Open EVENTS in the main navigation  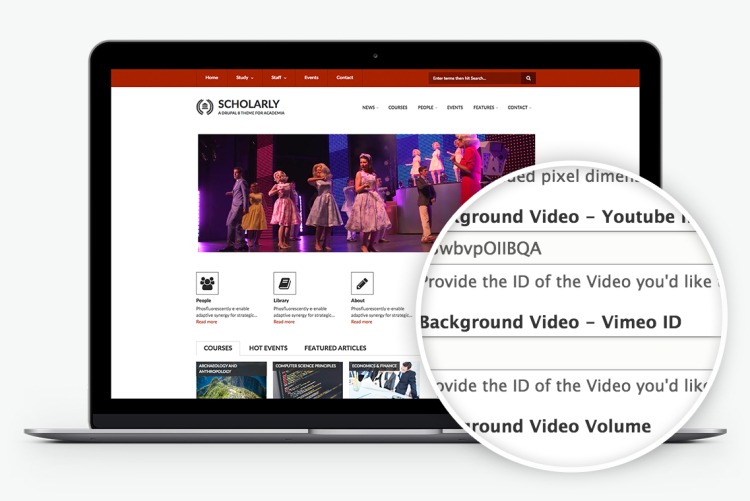(455, 108)
